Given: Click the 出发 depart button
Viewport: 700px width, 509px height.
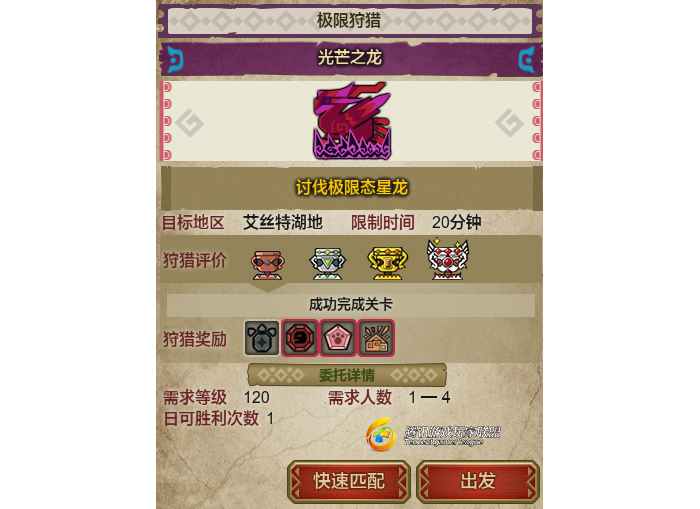Looking at the screenshot, I should (x=478, y=481).
